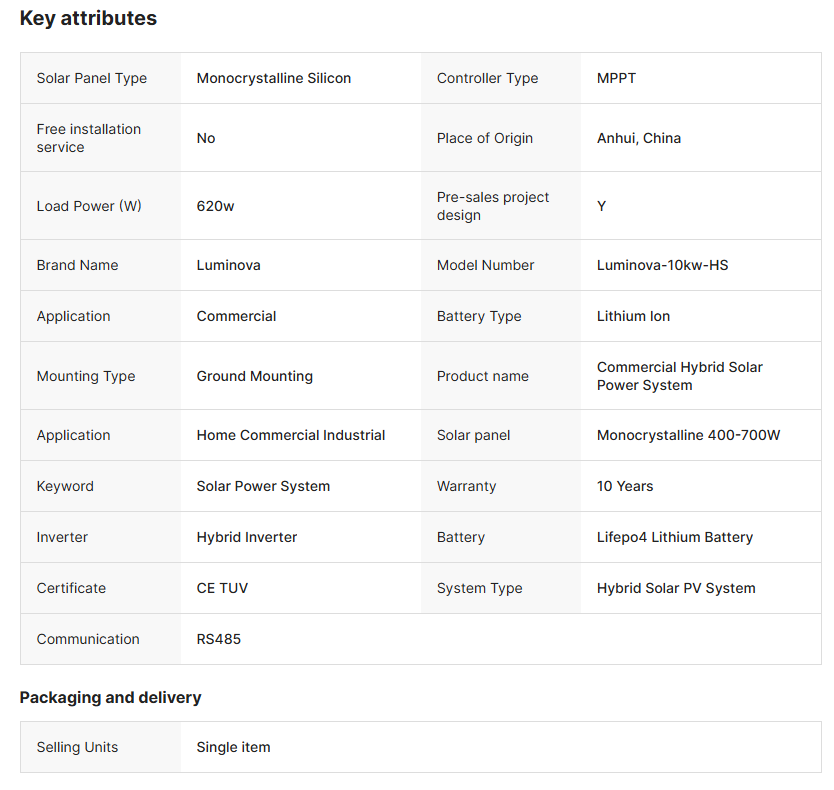Click the Luminova-10kw-HS model number
Screen dimensions: 834x790
662,265
